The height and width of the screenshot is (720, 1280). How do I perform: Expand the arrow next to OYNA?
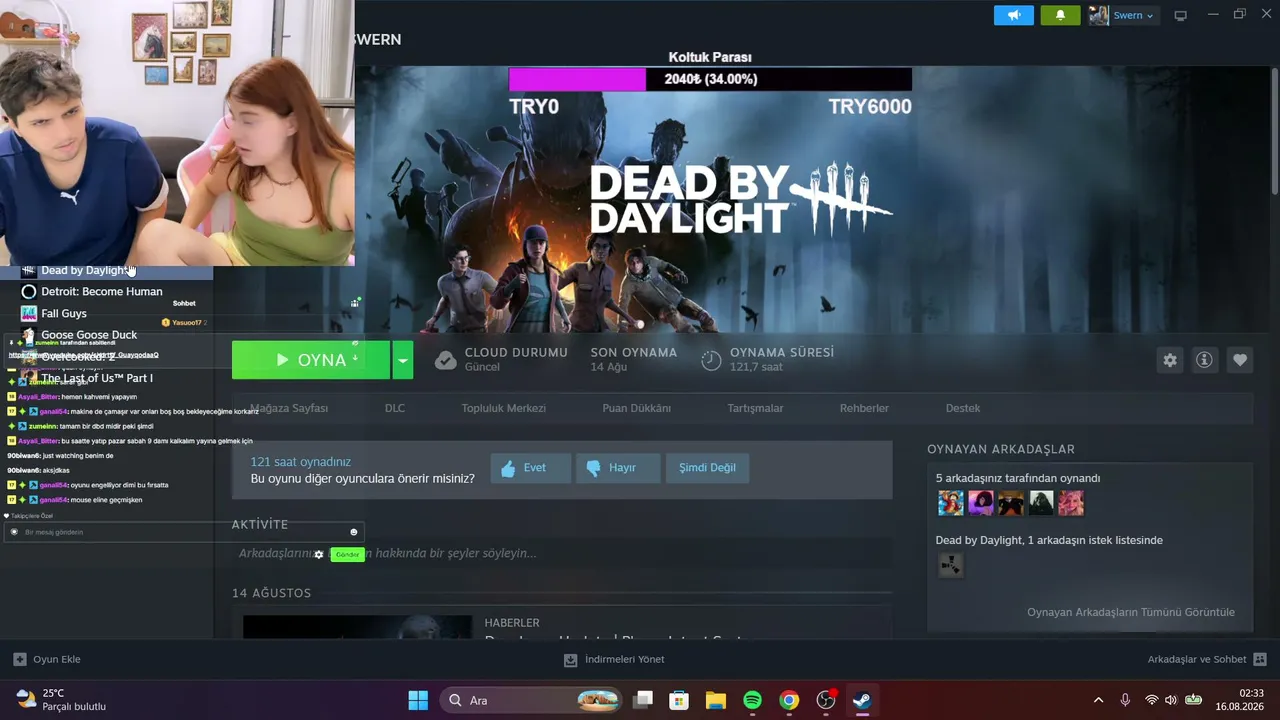tap(402, 360)
